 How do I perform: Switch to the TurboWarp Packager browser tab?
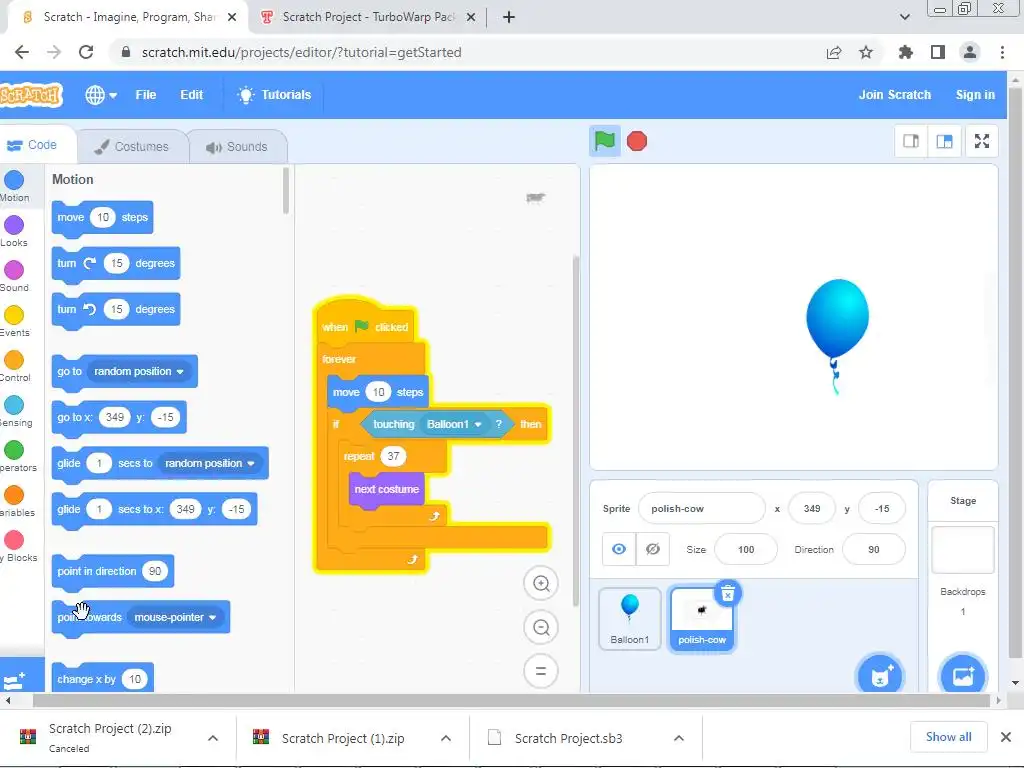click(367, 17)
